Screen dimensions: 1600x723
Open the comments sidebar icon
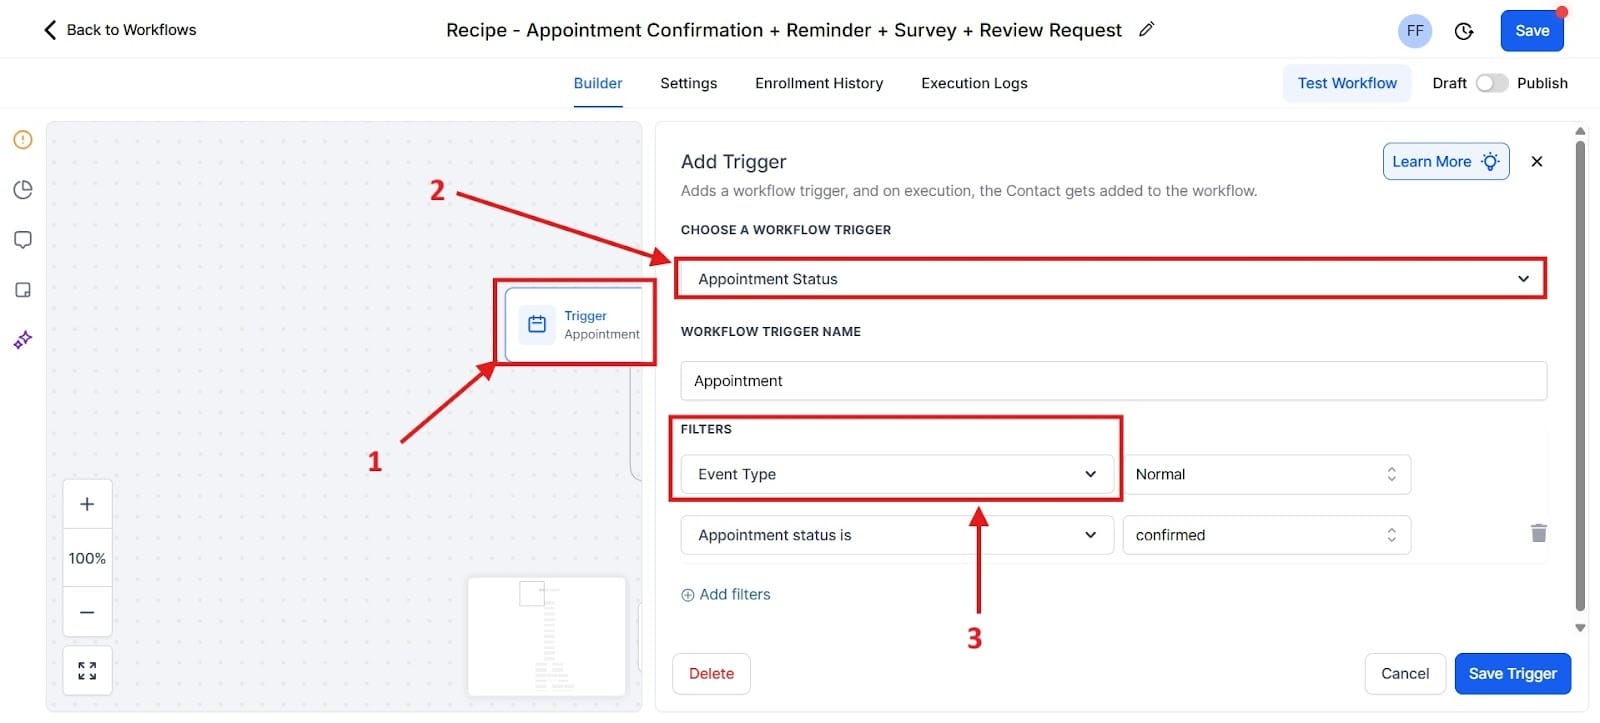(23, 240)
